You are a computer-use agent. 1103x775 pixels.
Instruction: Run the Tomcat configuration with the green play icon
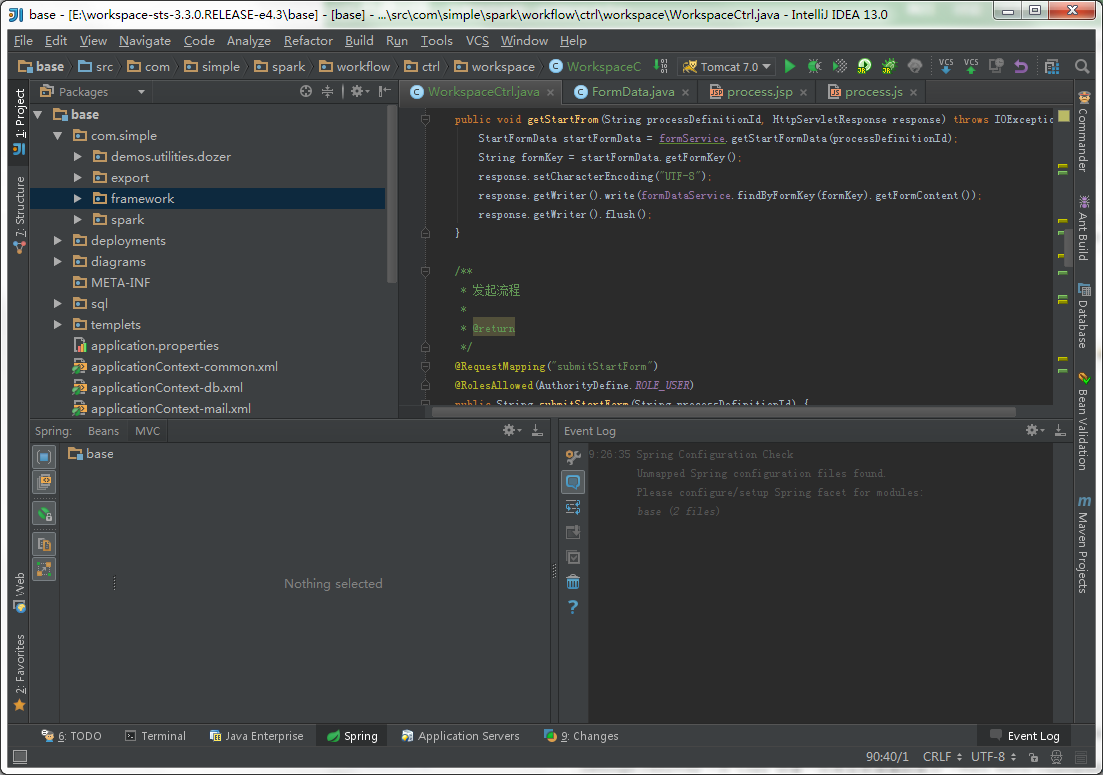(x=790, y=66)
